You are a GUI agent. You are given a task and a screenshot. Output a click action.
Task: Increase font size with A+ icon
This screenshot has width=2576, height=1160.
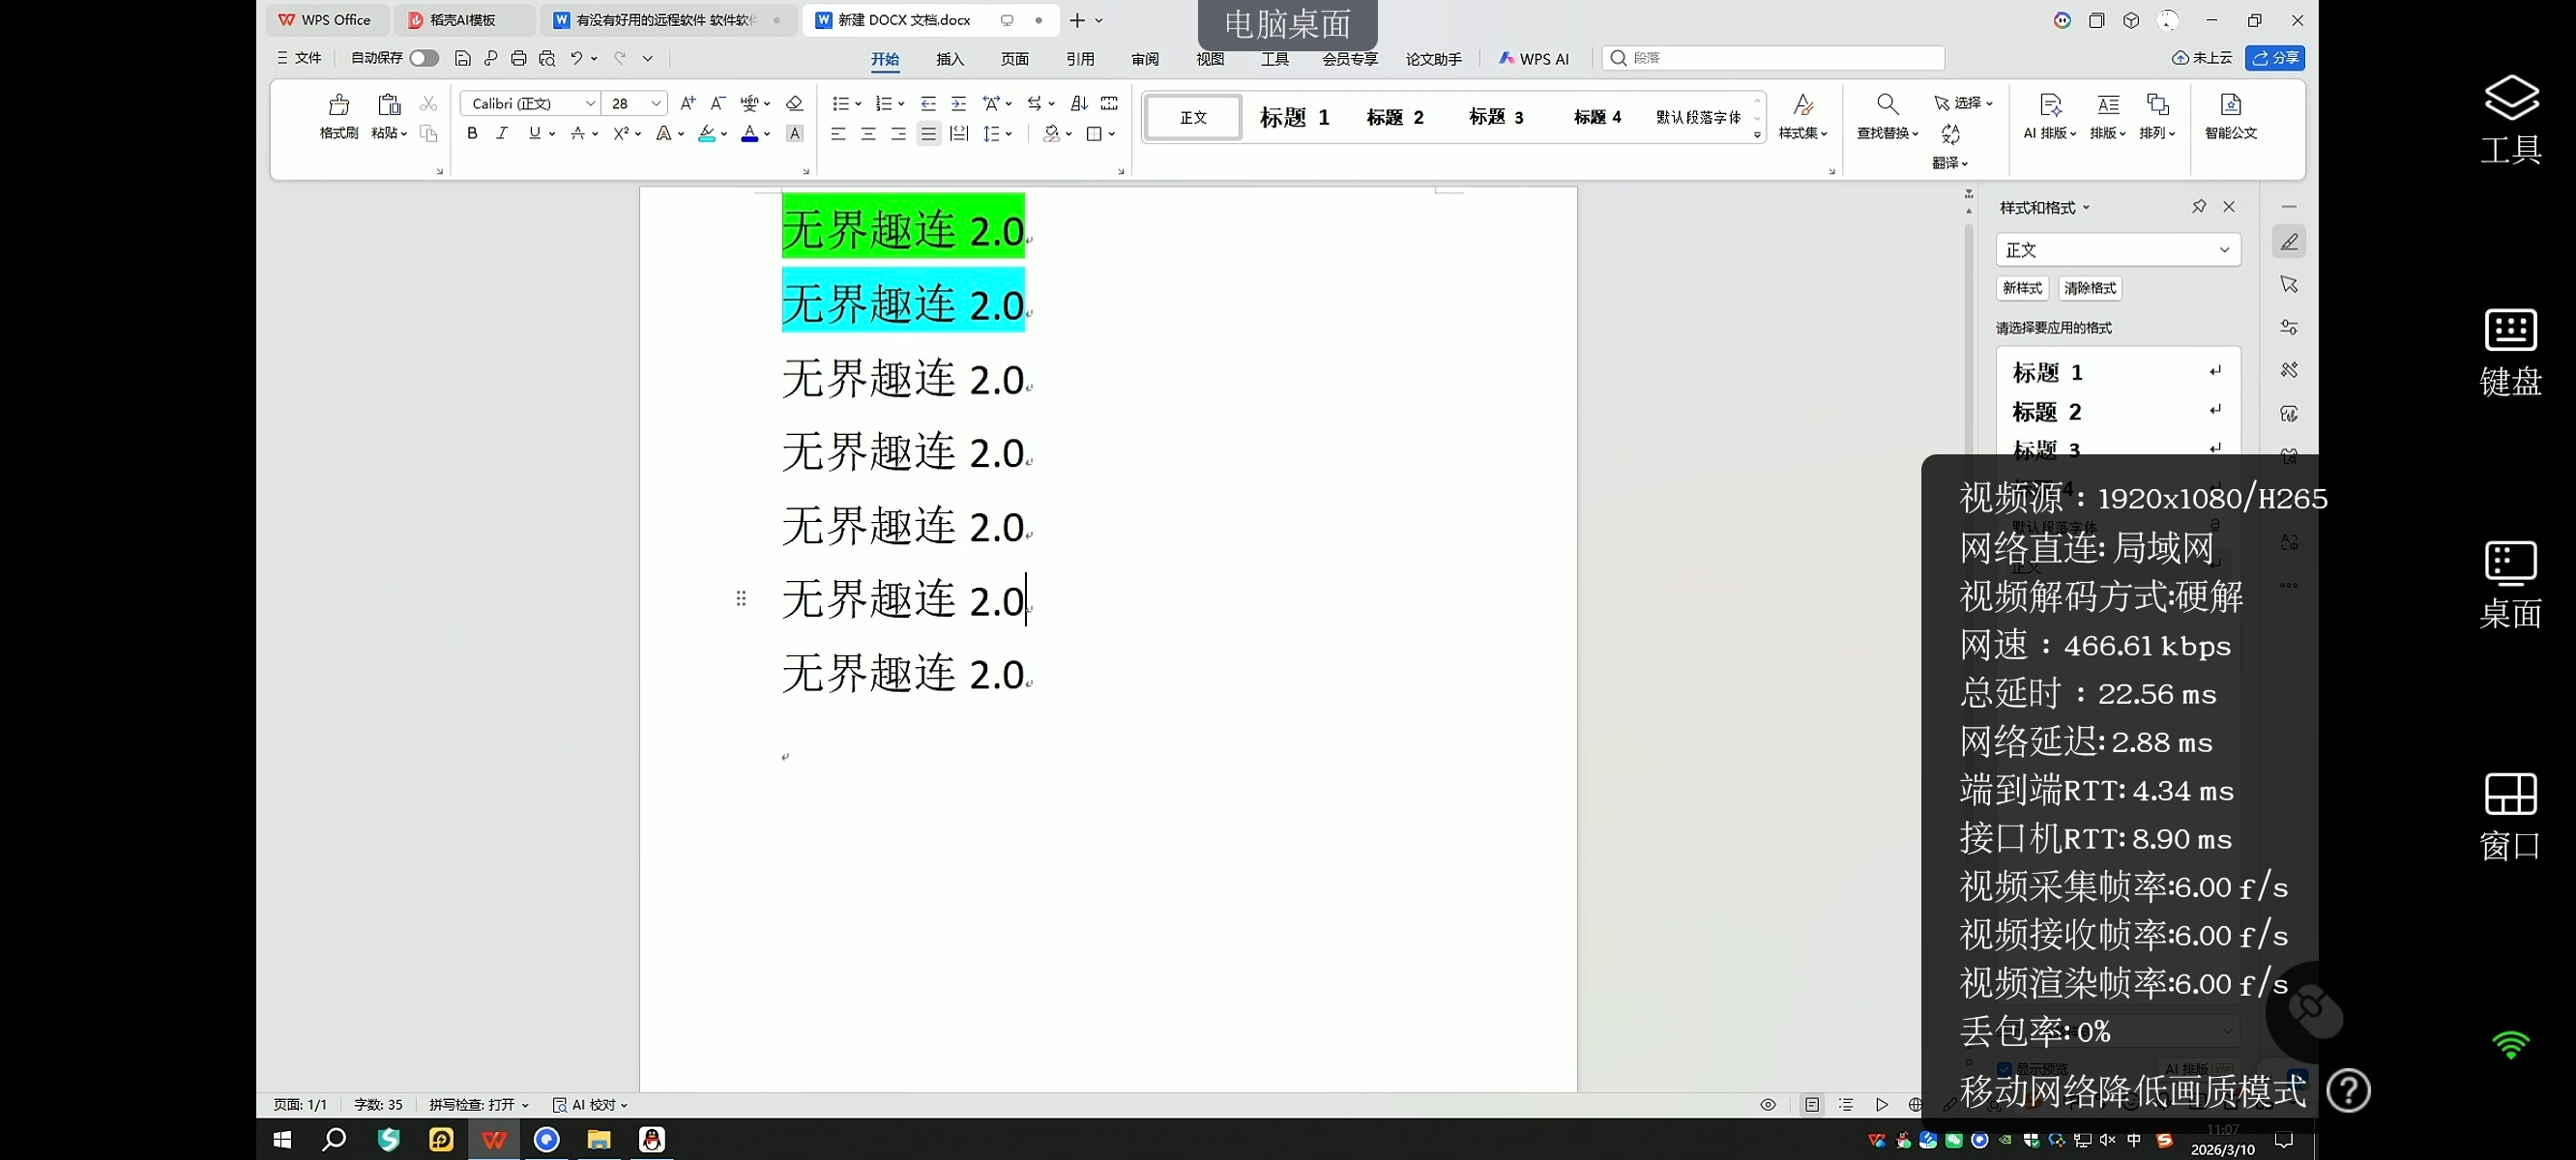[687, 102]
